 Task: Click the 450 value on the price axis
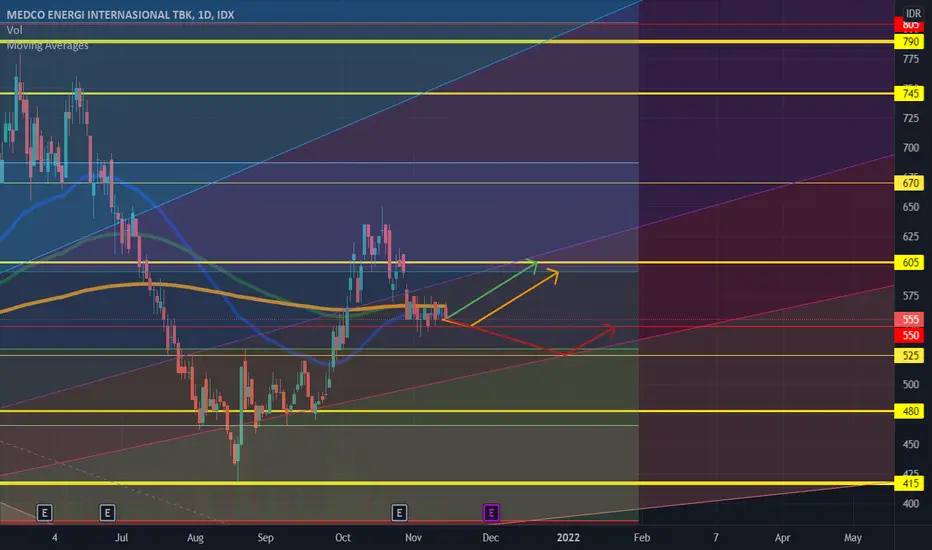click(x=911, y=444)
